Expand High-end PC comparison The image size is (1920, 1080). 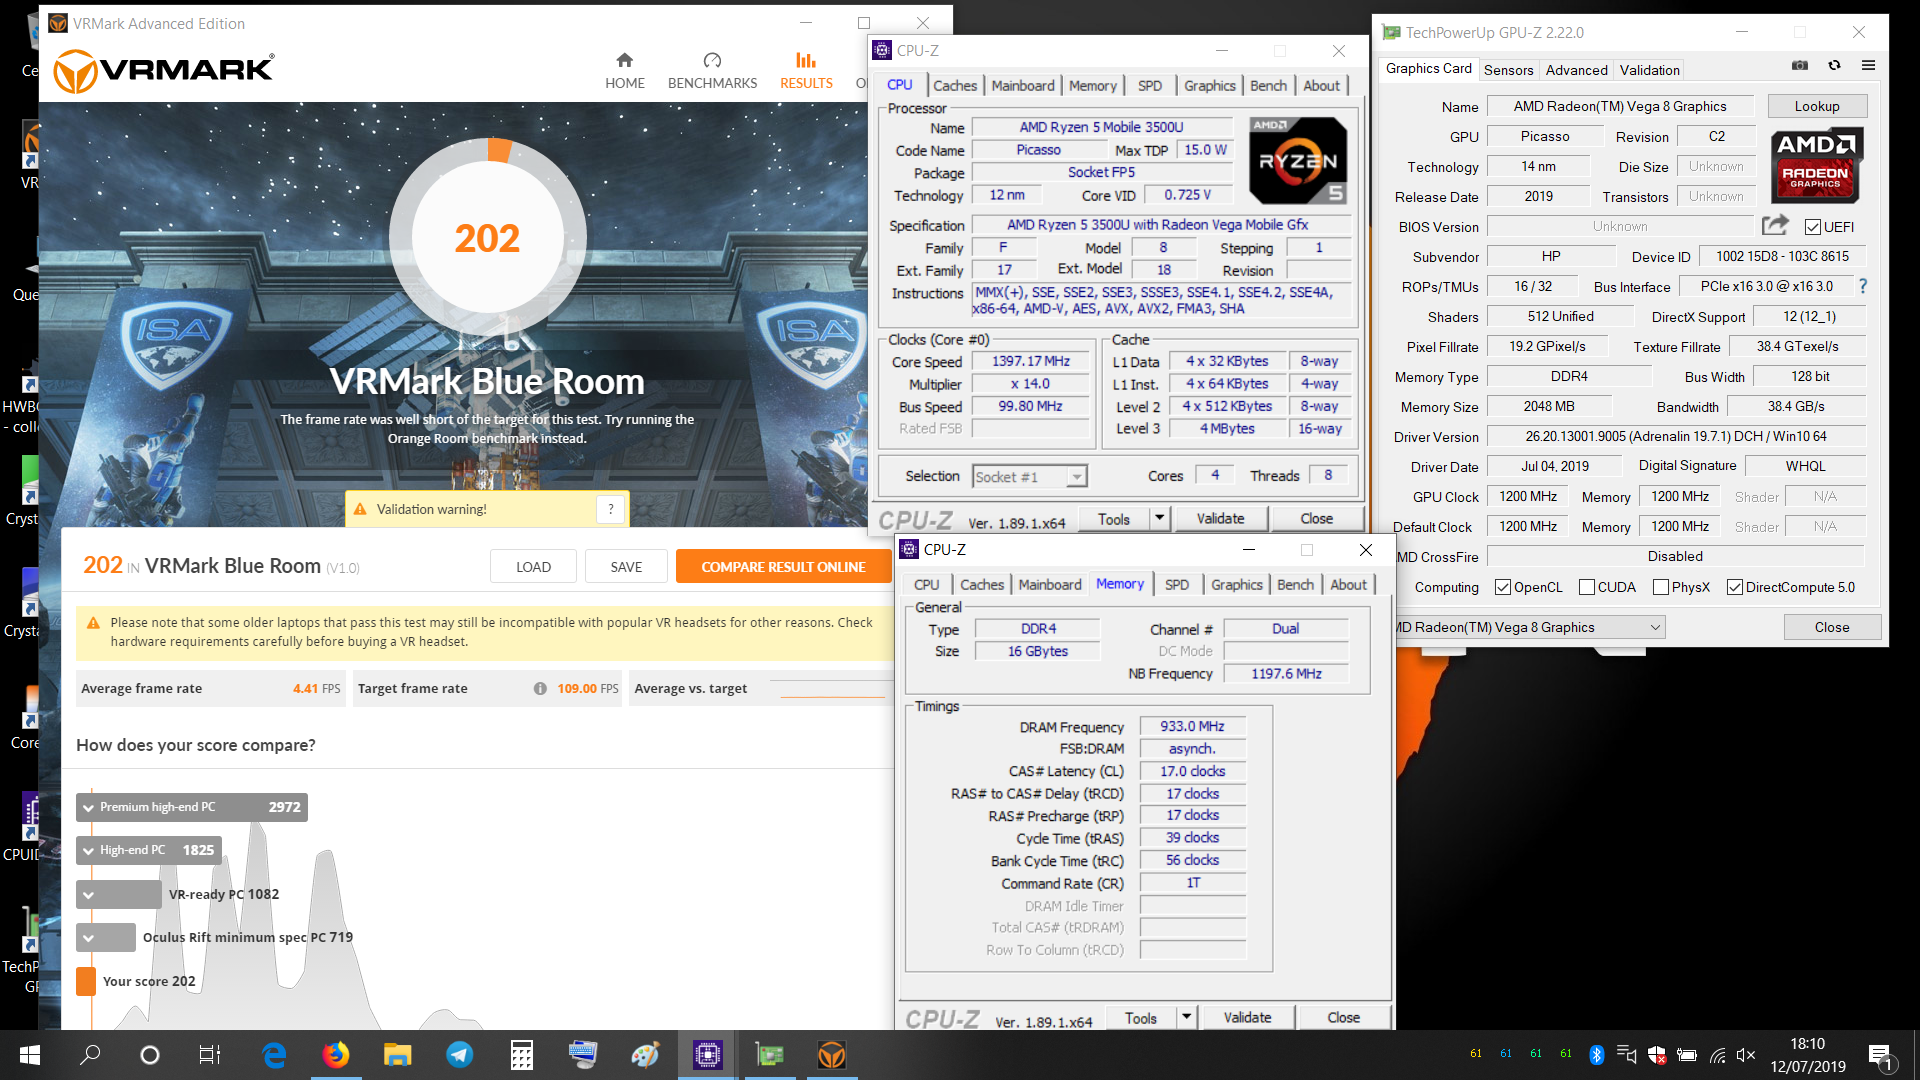(x=89, y=850)
